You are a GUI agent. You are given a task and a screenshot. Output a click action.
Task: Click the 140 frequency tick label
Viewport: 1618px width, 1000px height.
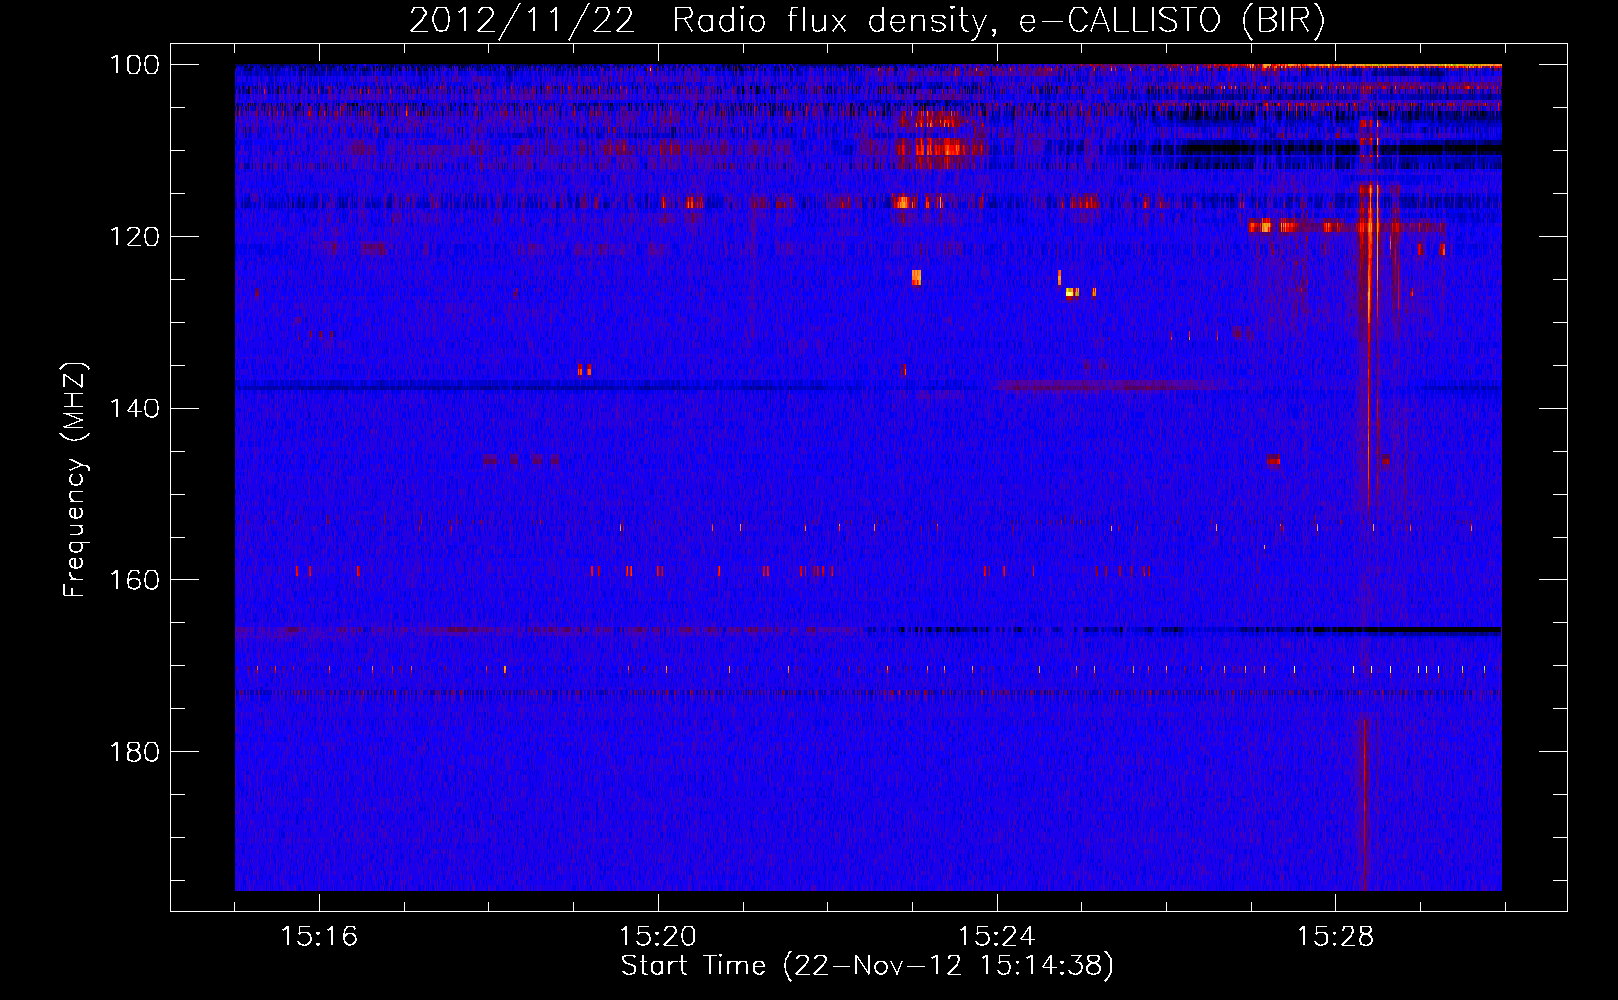coord(133,408)
